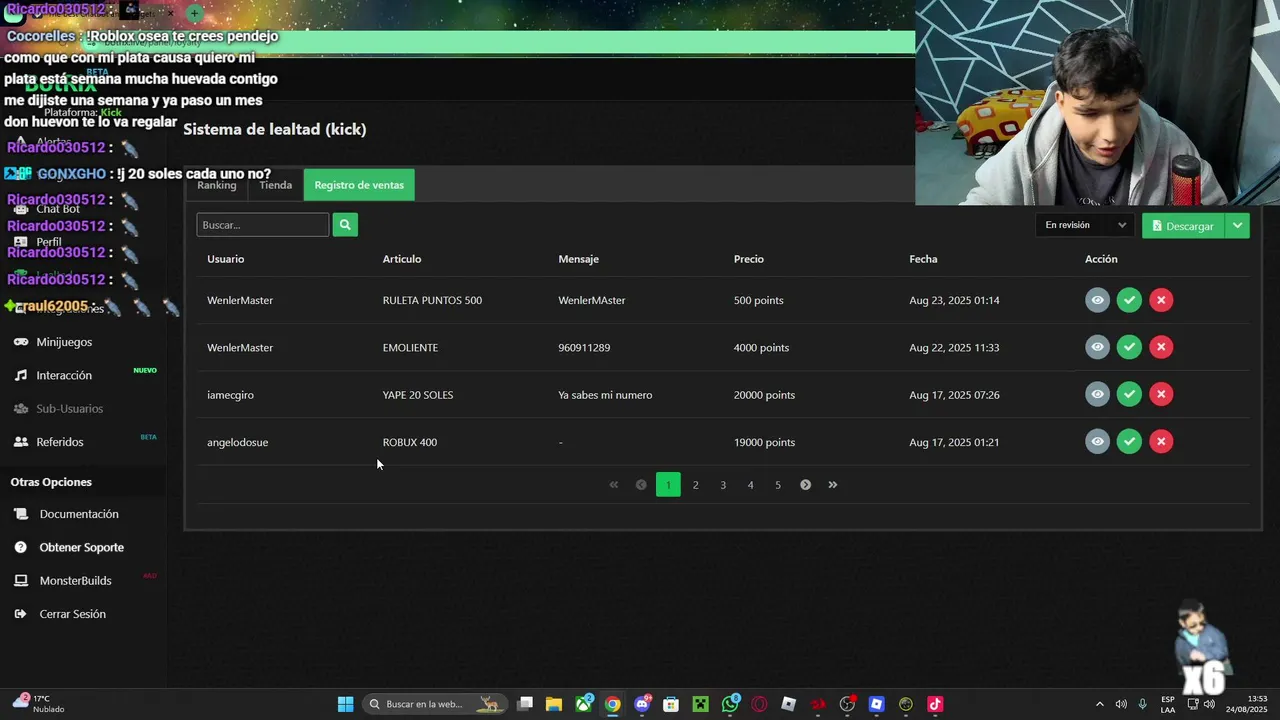Viewport: 1280px width, 720px height.
Task: Select the angelodosue user cell
Action: coord(238,442)
